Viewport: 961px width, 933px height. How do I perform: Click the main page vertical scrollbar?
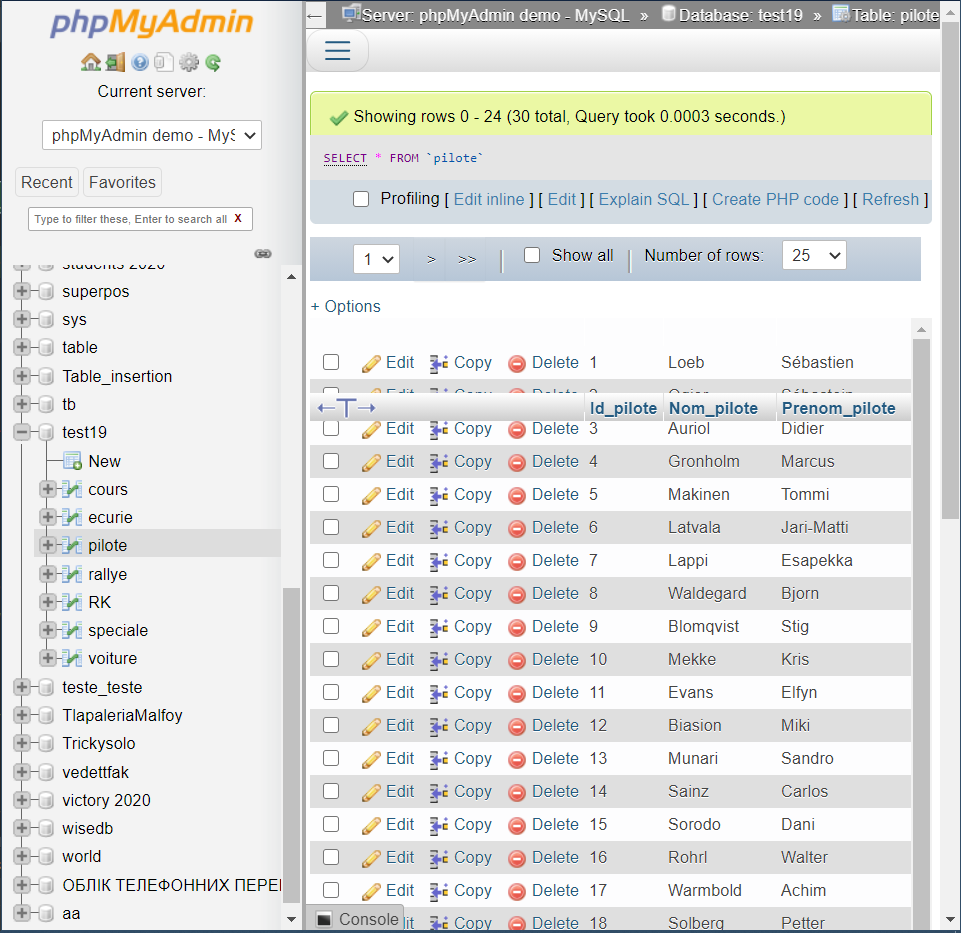(x=951, y=270)
